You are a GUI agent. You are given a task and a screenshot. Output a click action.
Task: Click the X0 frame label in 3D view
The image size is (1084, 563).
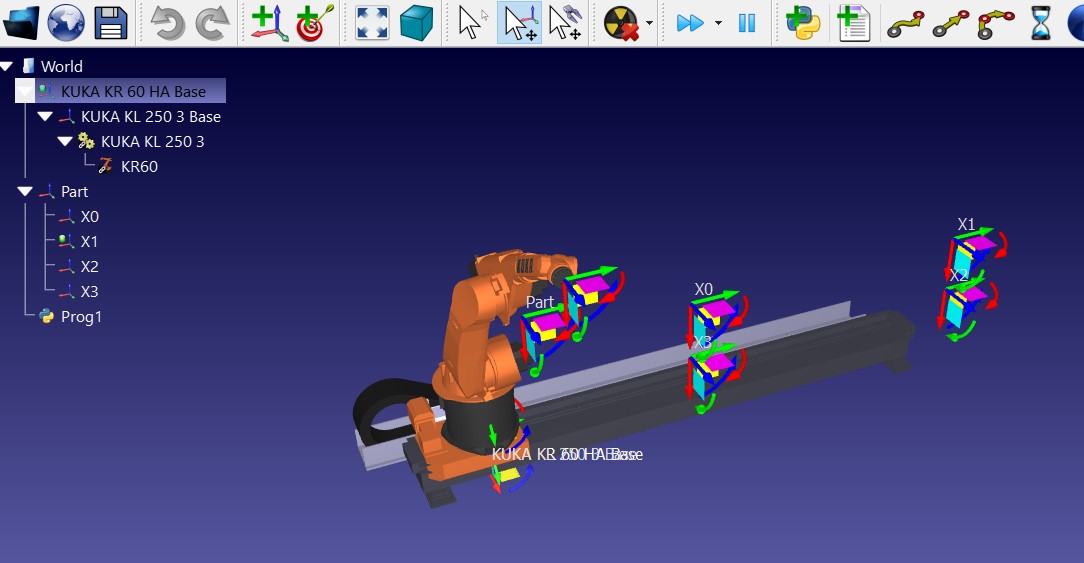704,289
